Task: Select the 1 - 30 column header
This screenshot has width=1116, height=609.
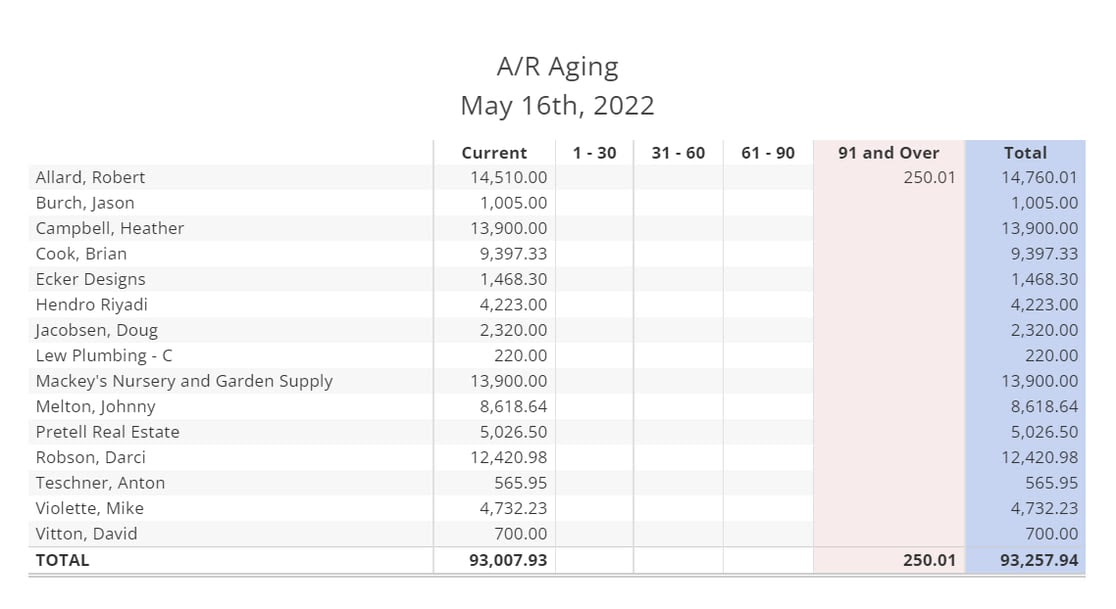Action: 594,153
